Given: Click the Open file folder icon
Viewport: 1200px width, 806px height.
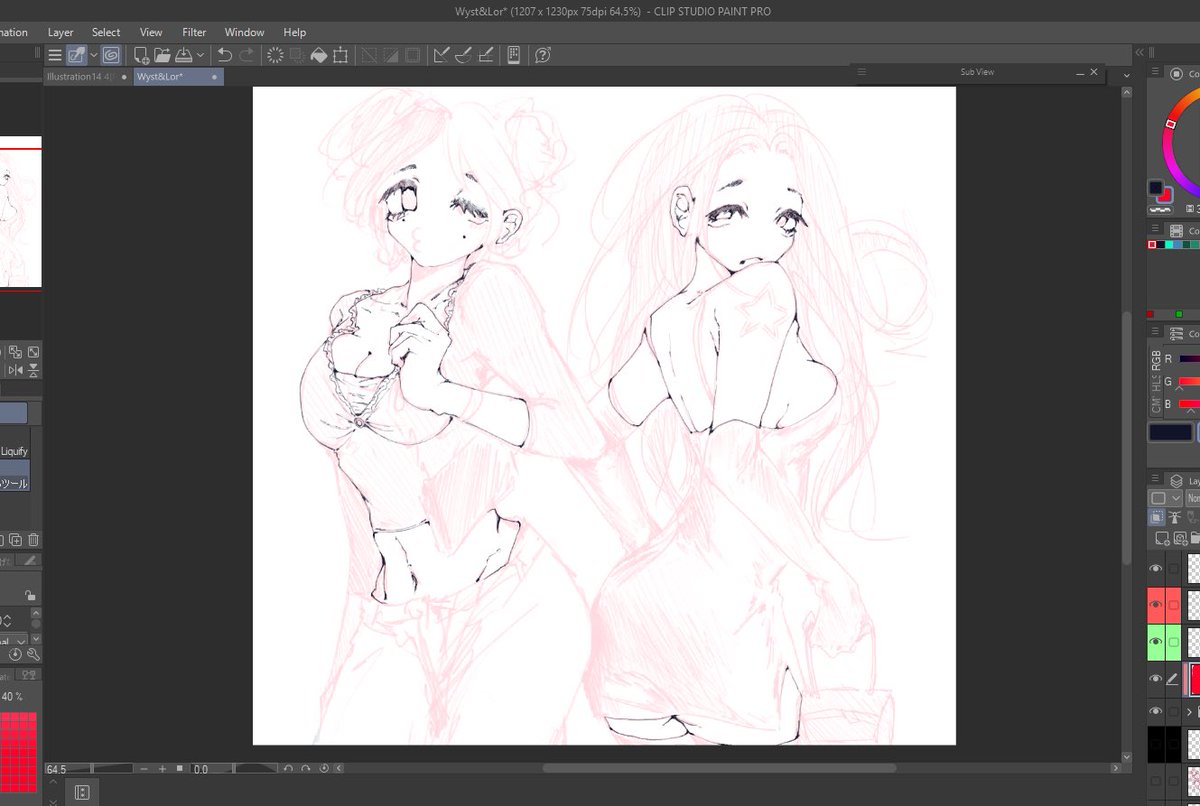Looking at the screenshot, I should 162,55.
